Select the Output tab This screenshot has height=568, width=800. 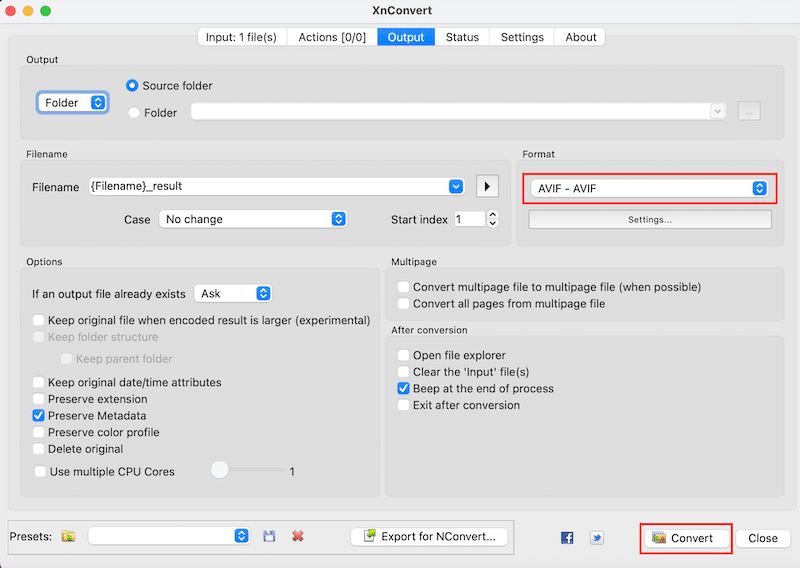point(406,37)
